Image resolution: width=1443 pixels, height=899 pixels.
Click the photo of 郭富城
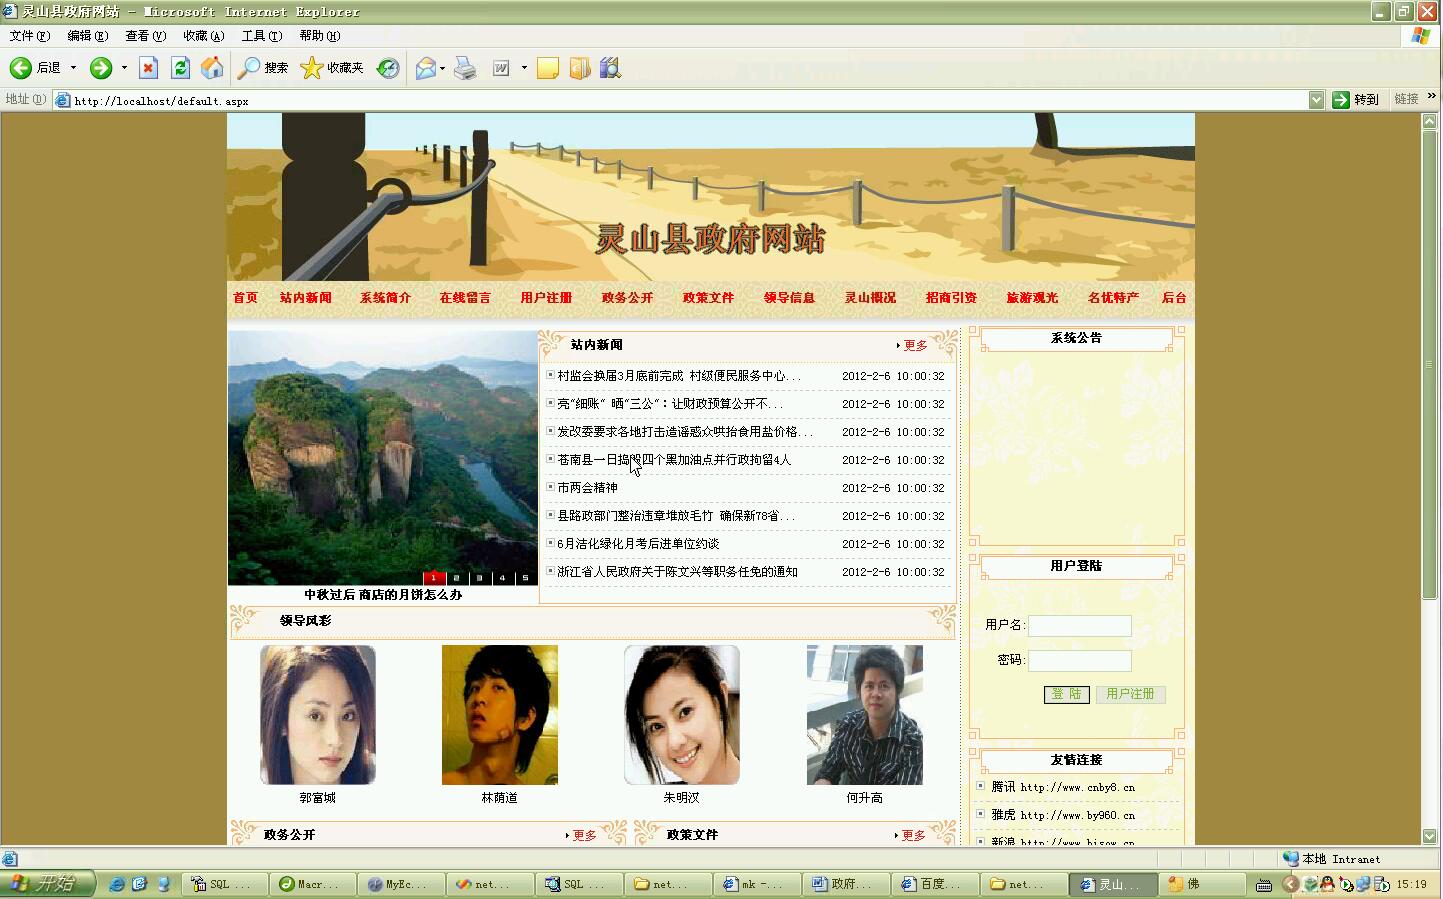pos(318,715)
